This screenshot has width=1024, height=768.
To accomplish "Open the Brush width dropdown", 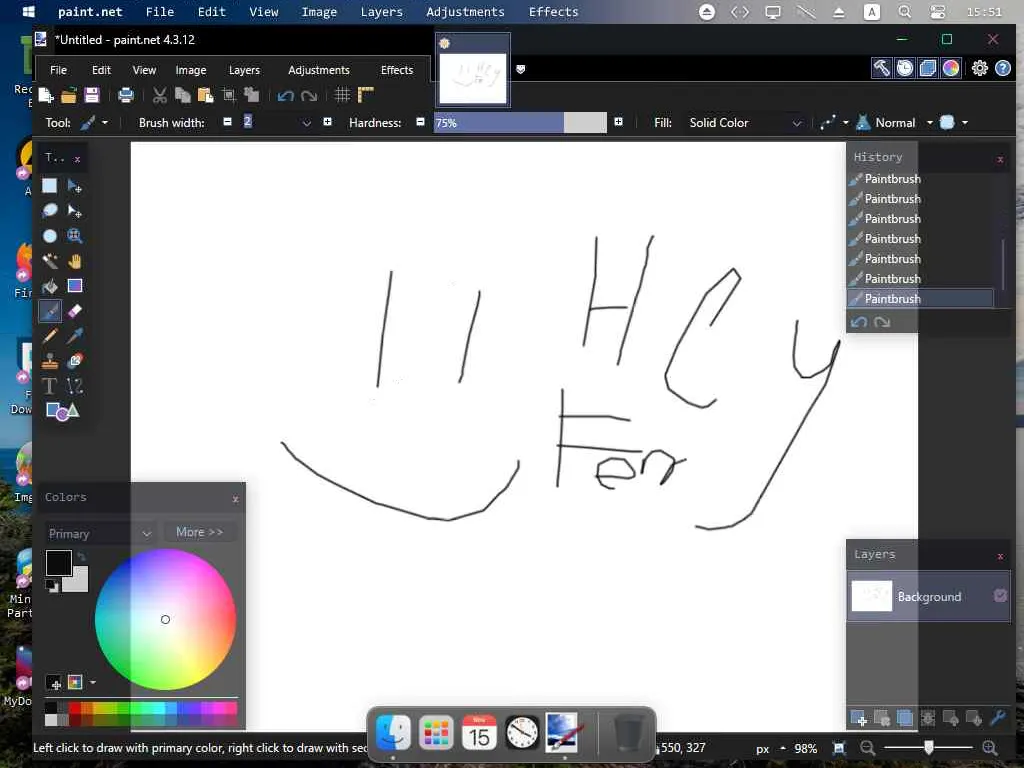I will click(306, 123).
